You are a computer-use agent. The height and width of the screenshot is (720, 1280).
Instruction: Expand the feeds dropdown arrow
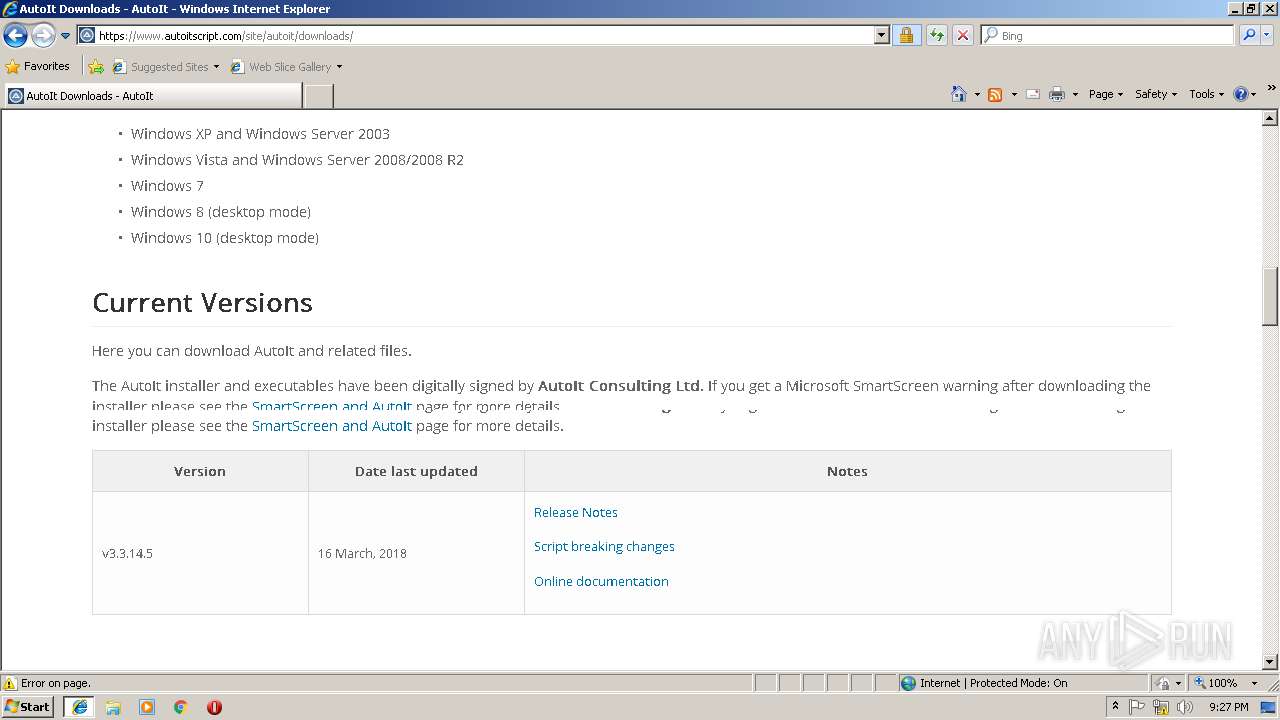pyautogui.click(x=1014, y=94)
